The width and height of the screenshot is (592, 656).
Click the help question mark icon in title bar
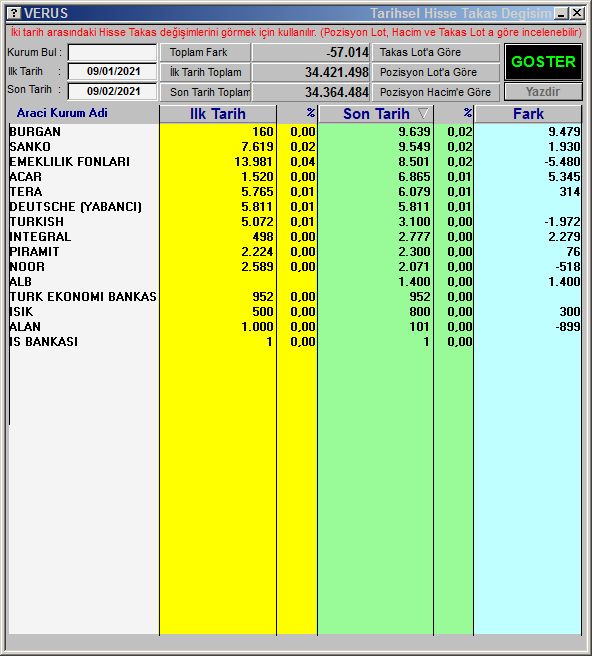pyautogui.click(x=14, y=13)
